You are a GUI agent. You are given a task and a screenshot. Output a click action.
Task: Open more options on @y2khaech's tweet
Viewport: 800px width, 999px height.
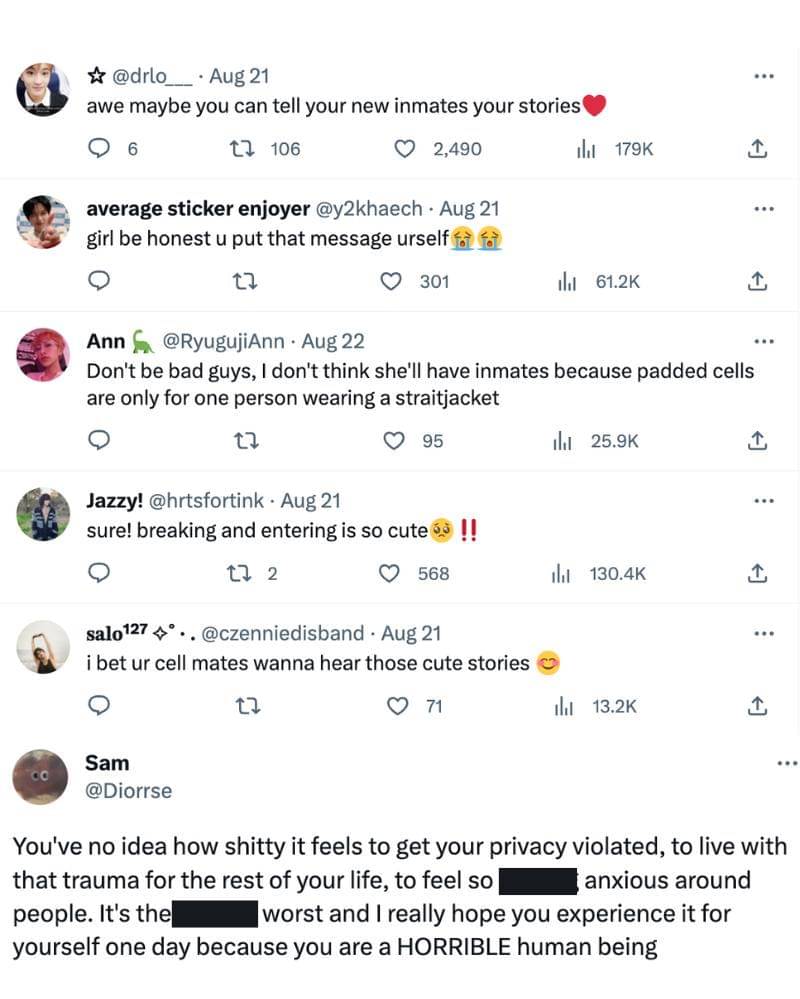pyautogui.click(x=764, y=210)
